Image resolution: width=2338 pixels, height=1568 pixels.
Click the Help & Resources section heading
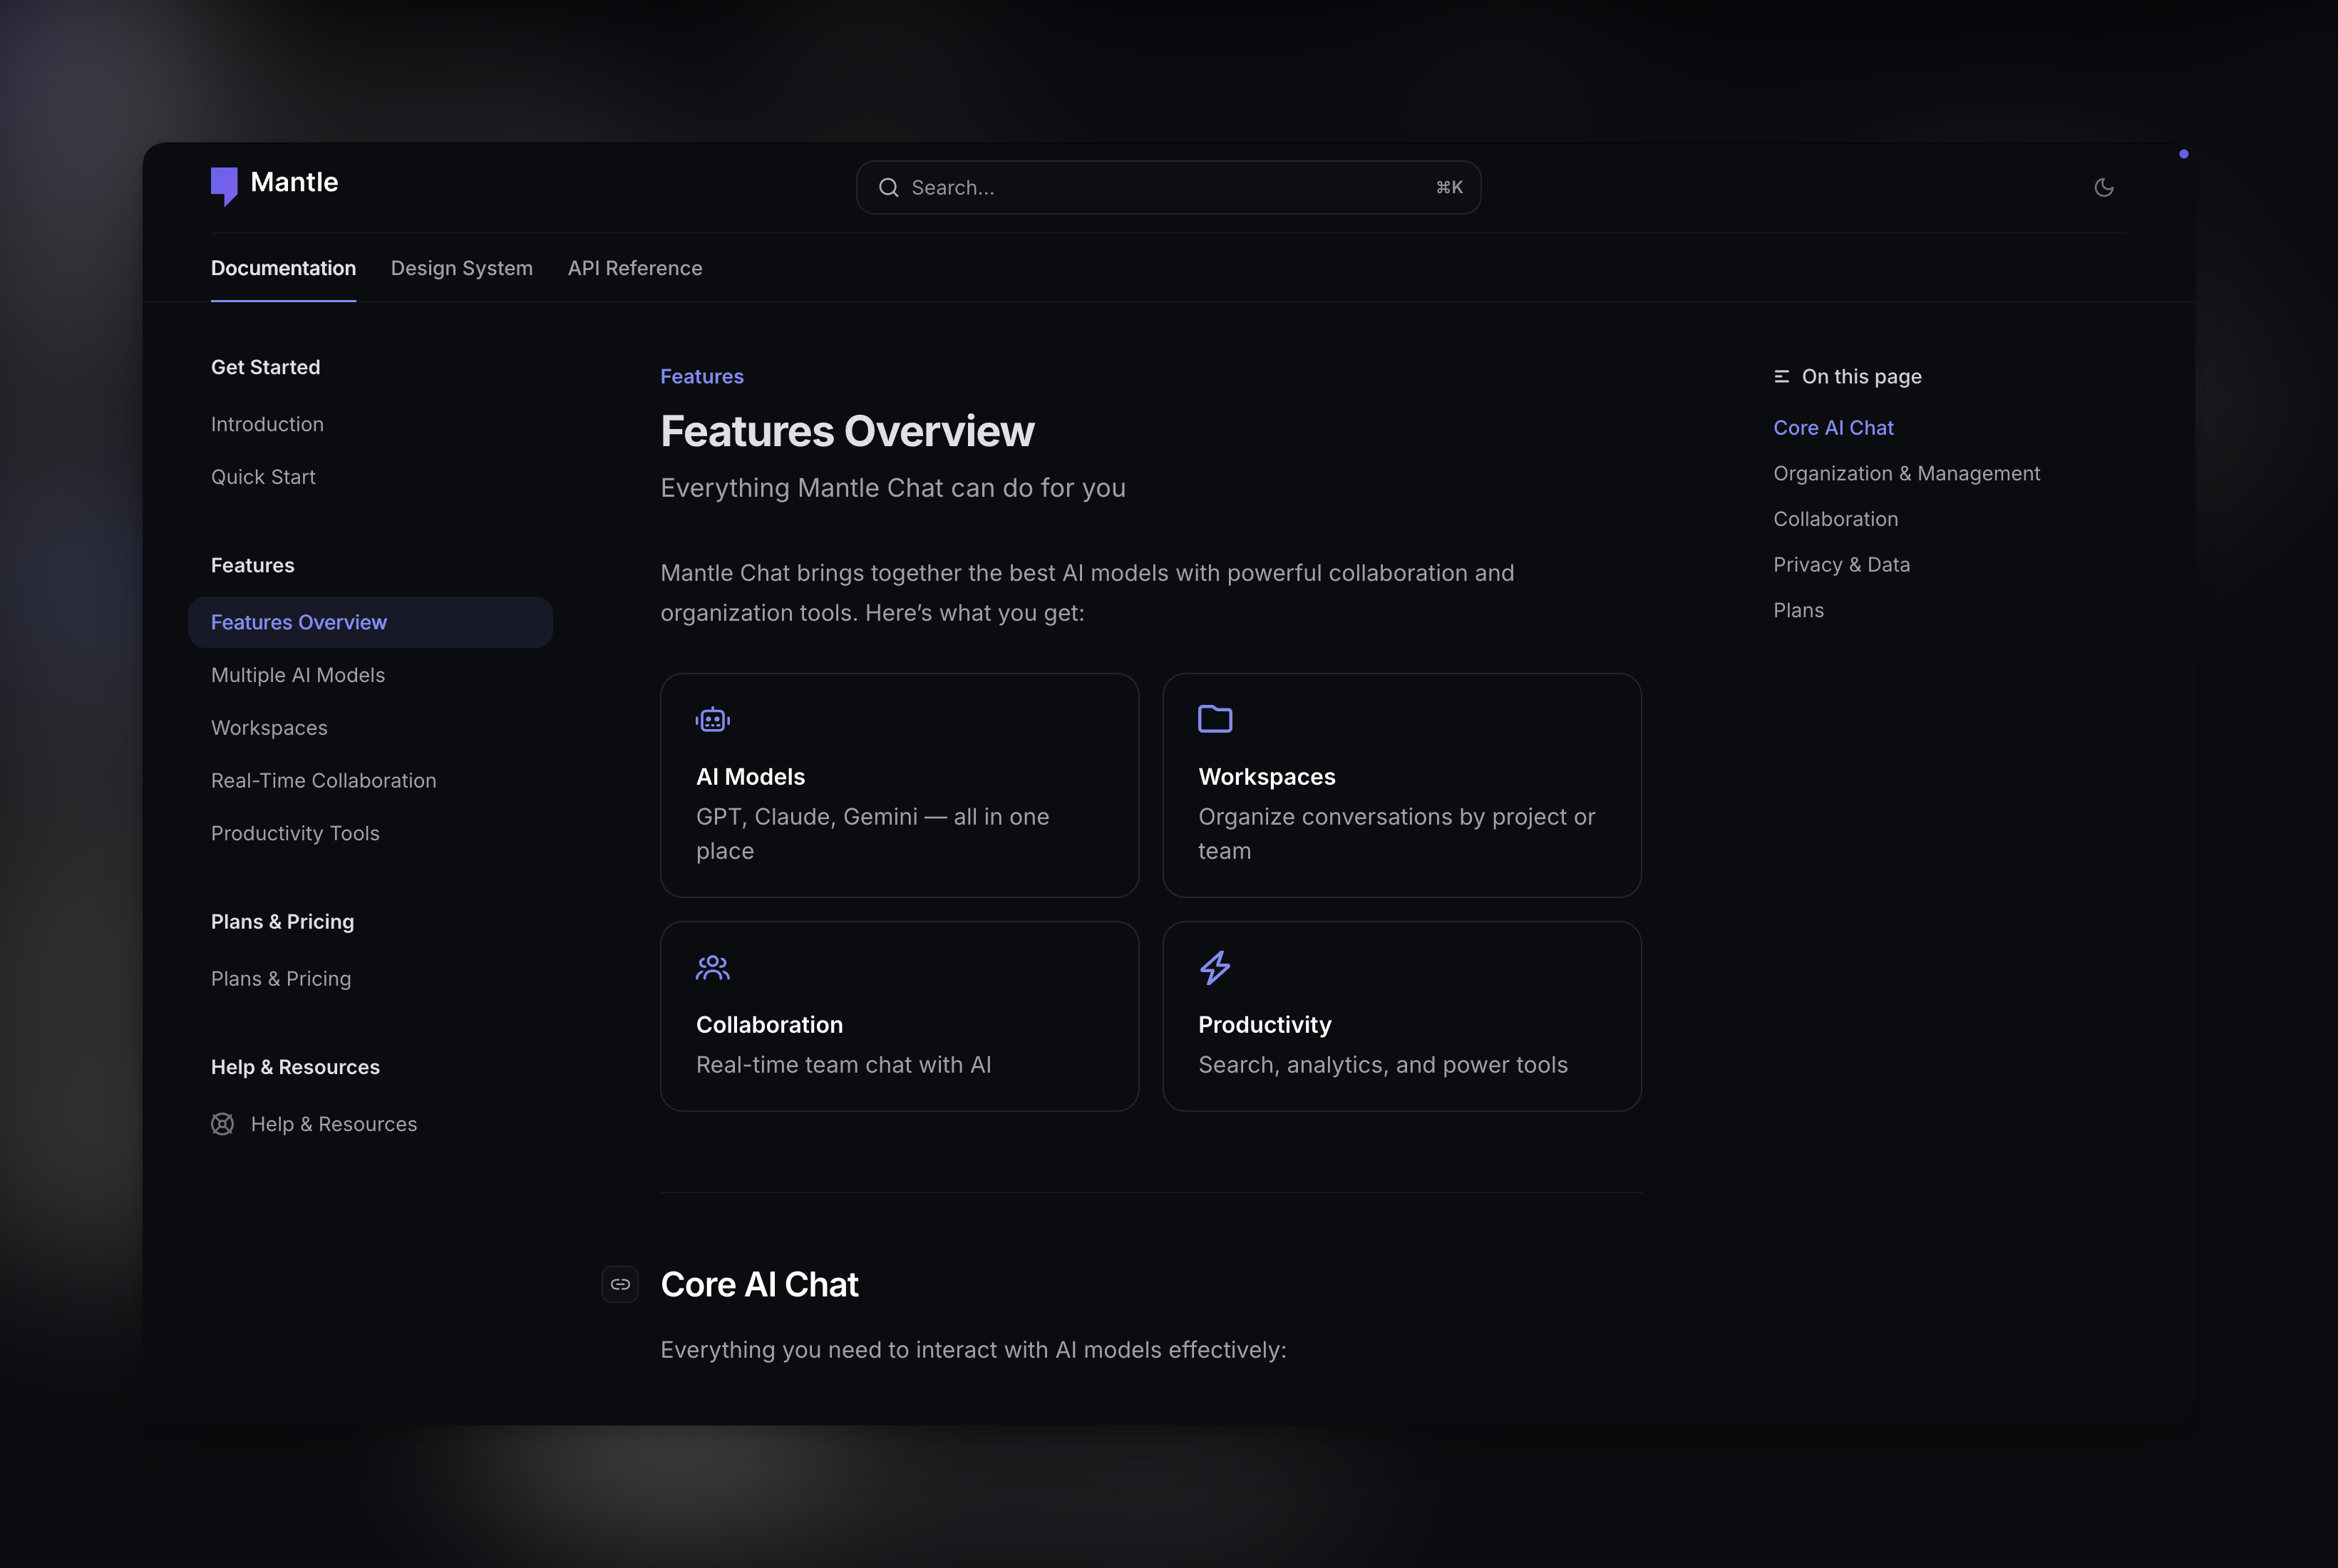pyautogui.click(x=295, y=1067)
